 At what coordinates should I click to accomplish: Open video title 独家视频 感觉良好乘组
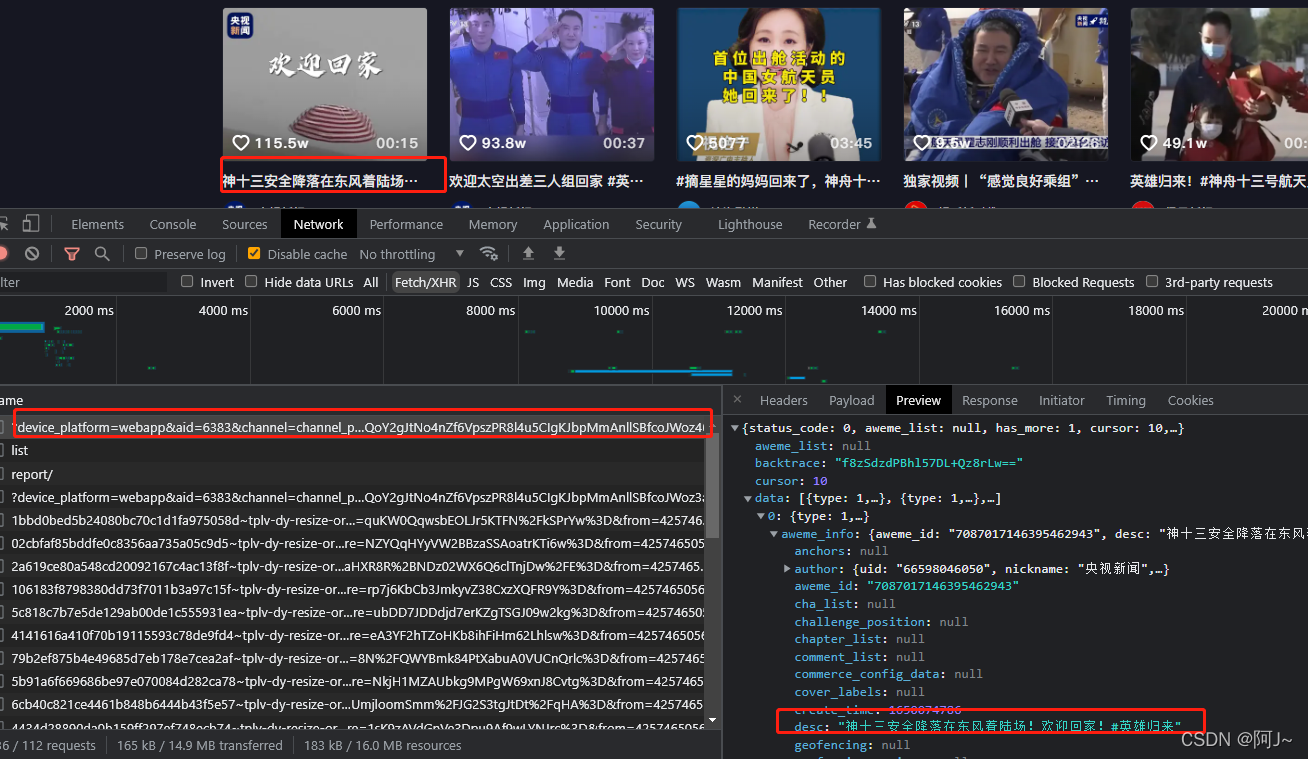(1001, 181)
